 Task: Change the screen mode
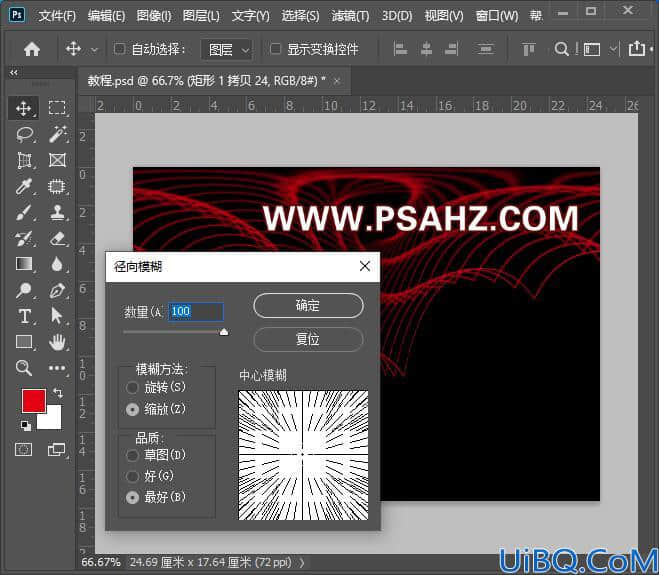[57, 449]
